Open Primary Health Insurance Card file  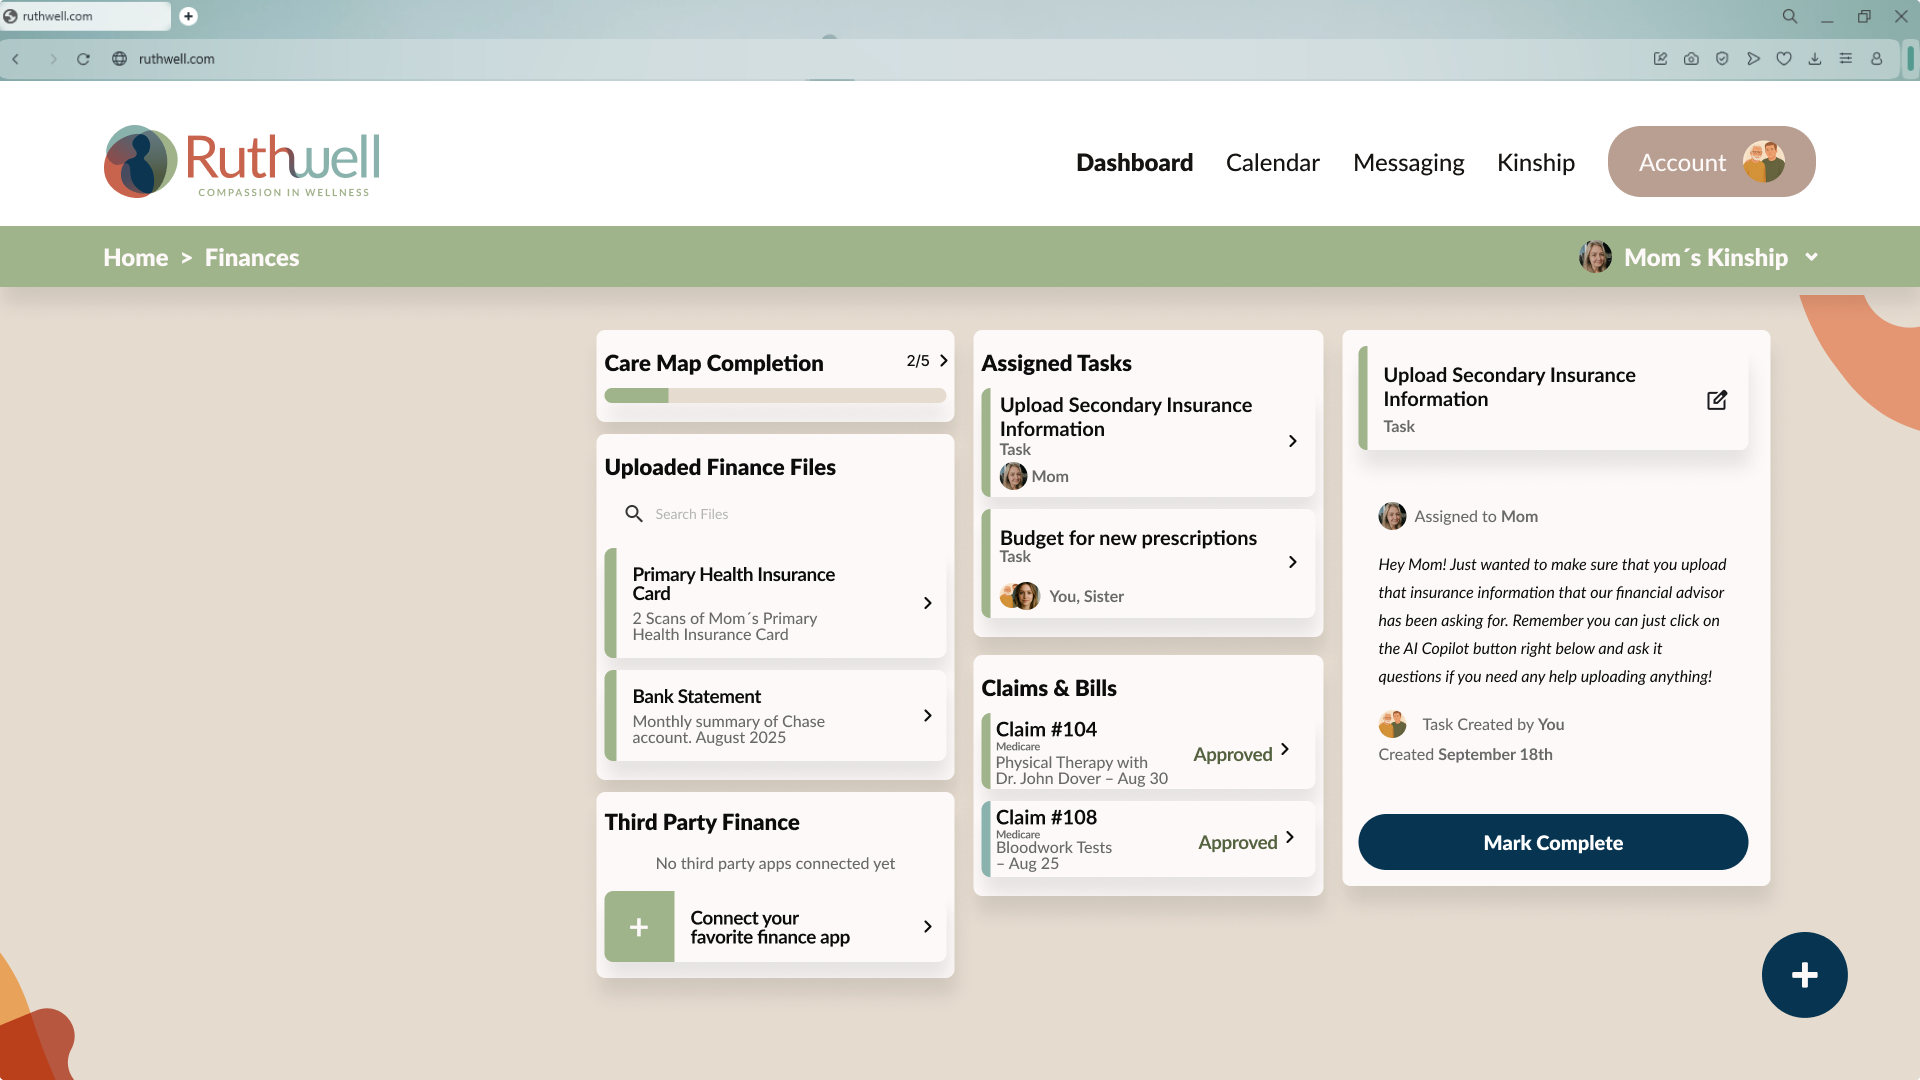pyautogui.click(x=775, y=603)
